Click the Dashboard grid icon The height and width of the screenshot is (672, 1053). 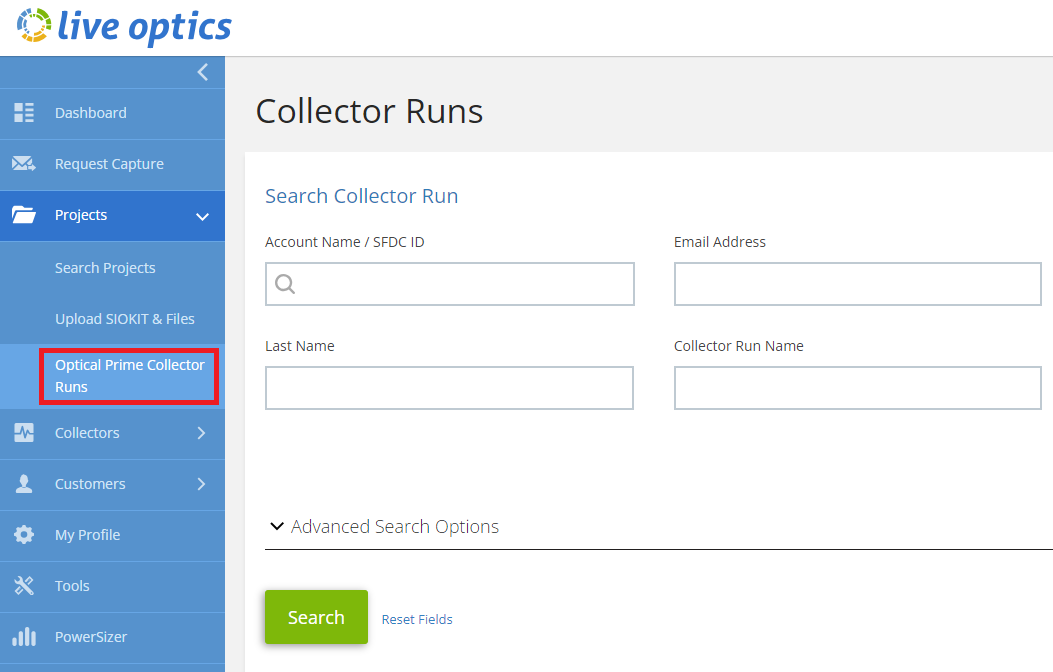pos(24,113)
